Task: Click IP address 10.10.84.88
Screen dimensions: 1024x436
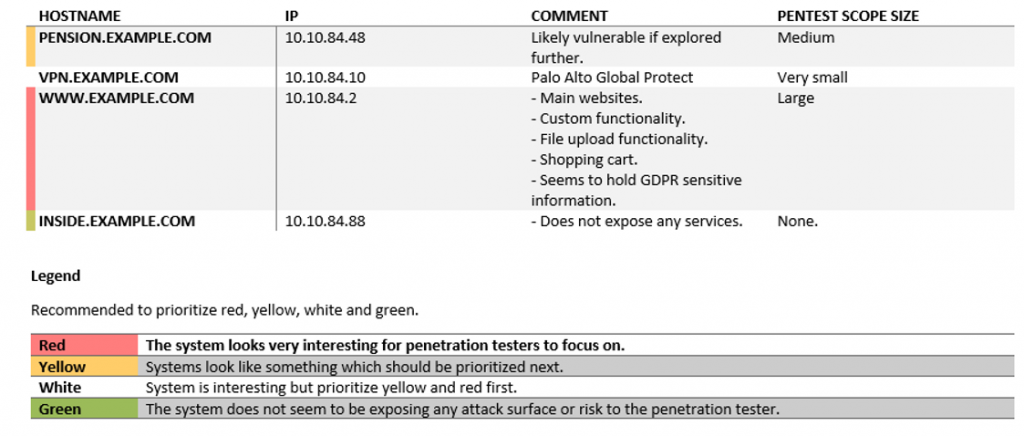Action: coord(325,221)
